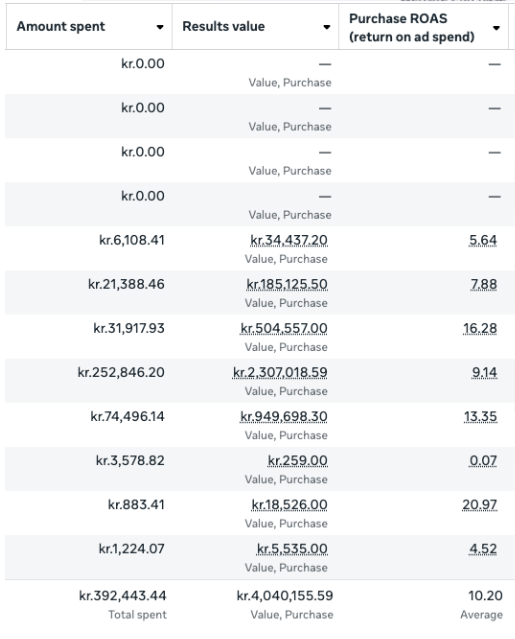Viewport: 515px width, 639px height.
Task: Click the kr.2,307,018.59 results value
Action: [280, 372]
